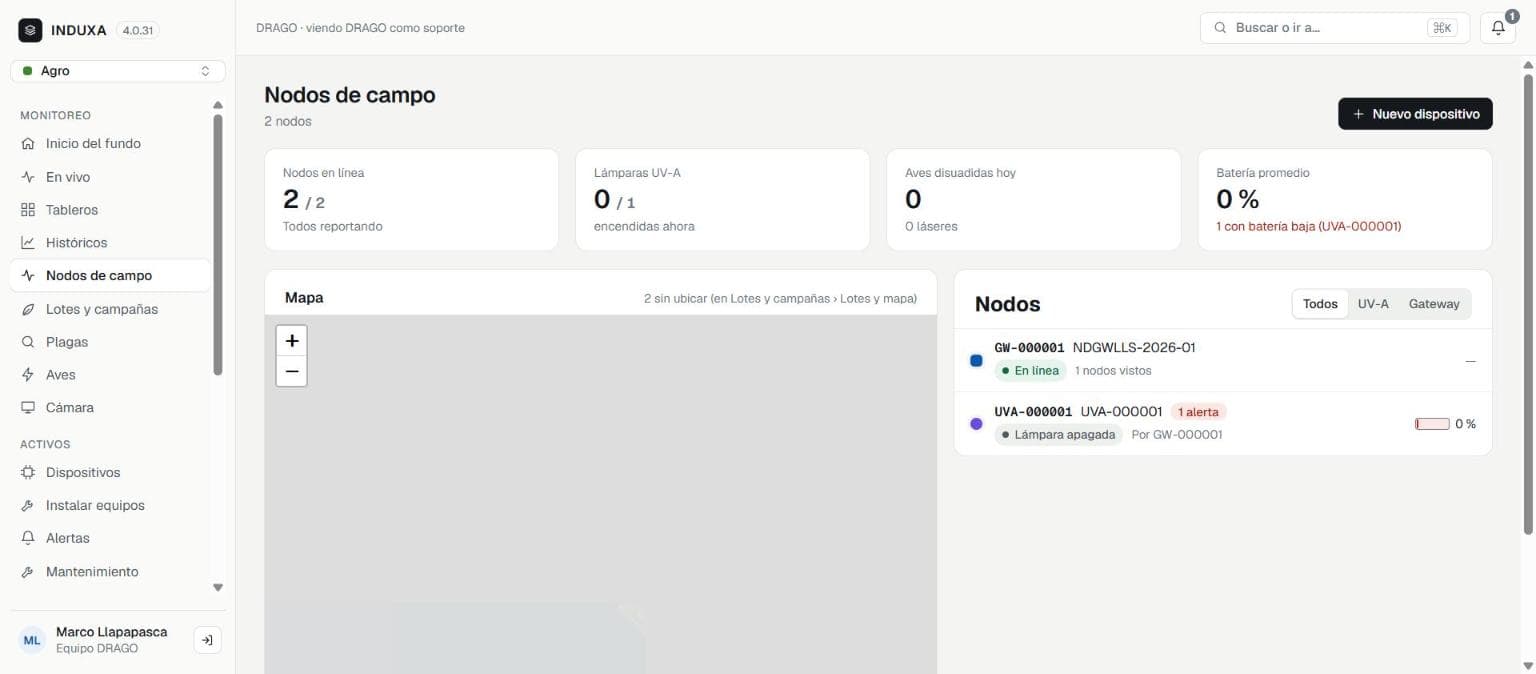
Task: Select the UV-A filter tab
Action: pos(1373,304)
